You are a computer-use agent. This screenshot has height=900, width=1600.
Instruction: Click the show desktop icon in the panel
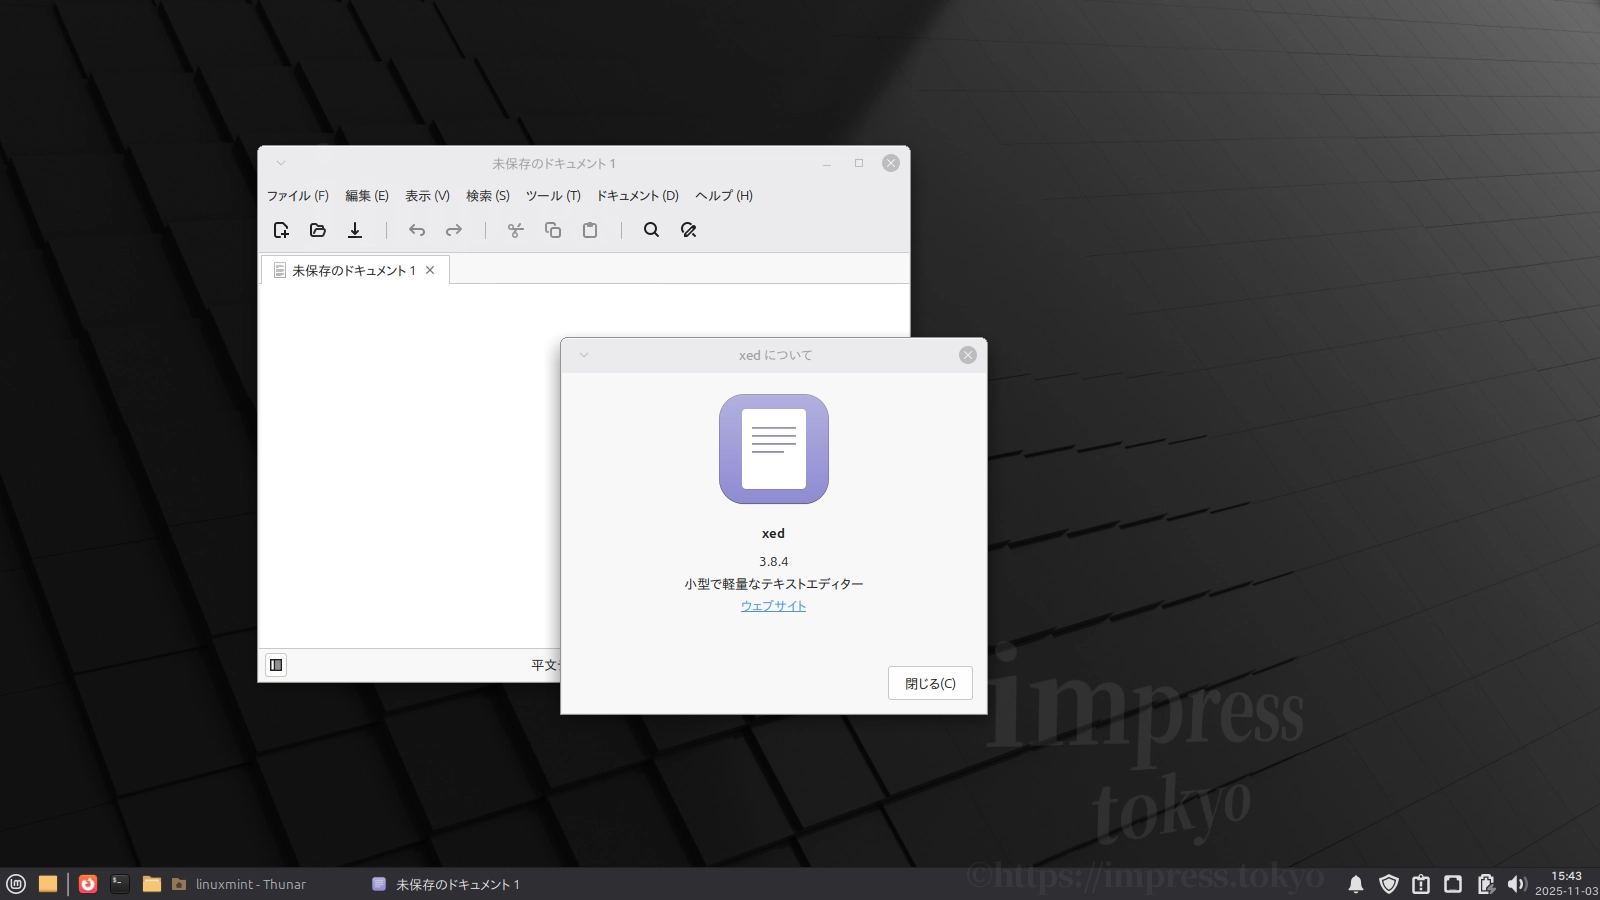point(48,884)
